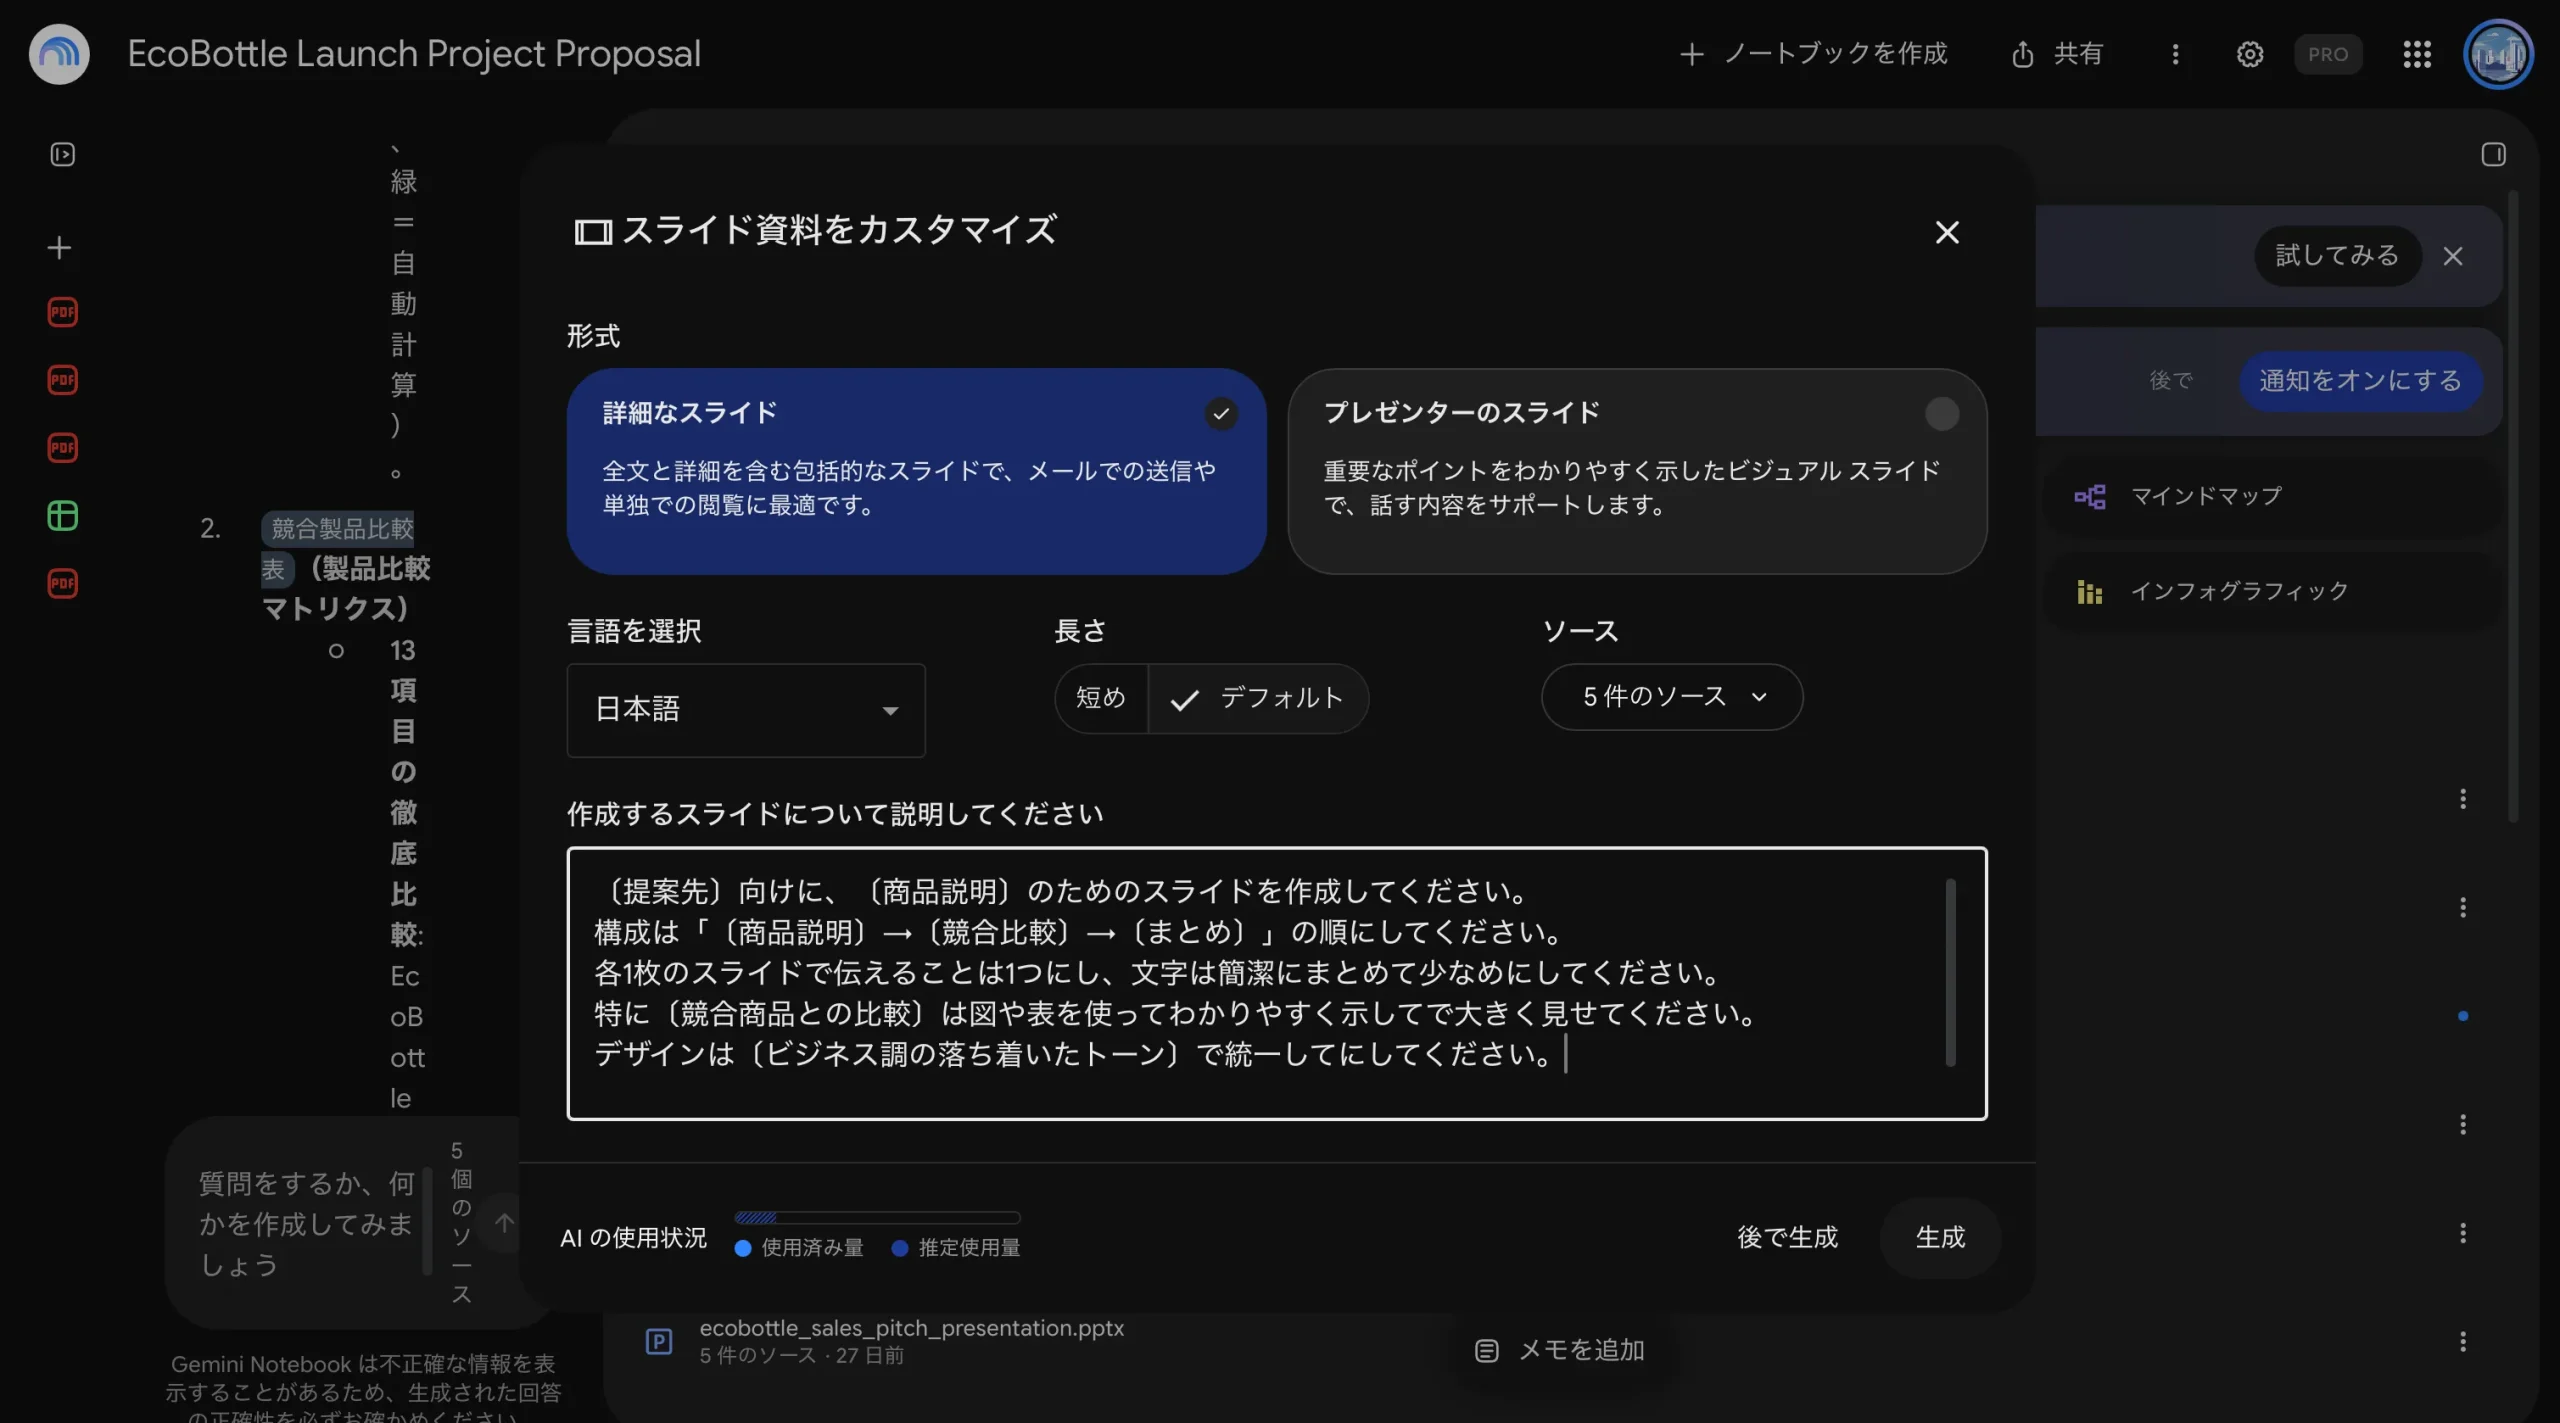
Task: Choose the 短め length option
Action: point(1101,698)
